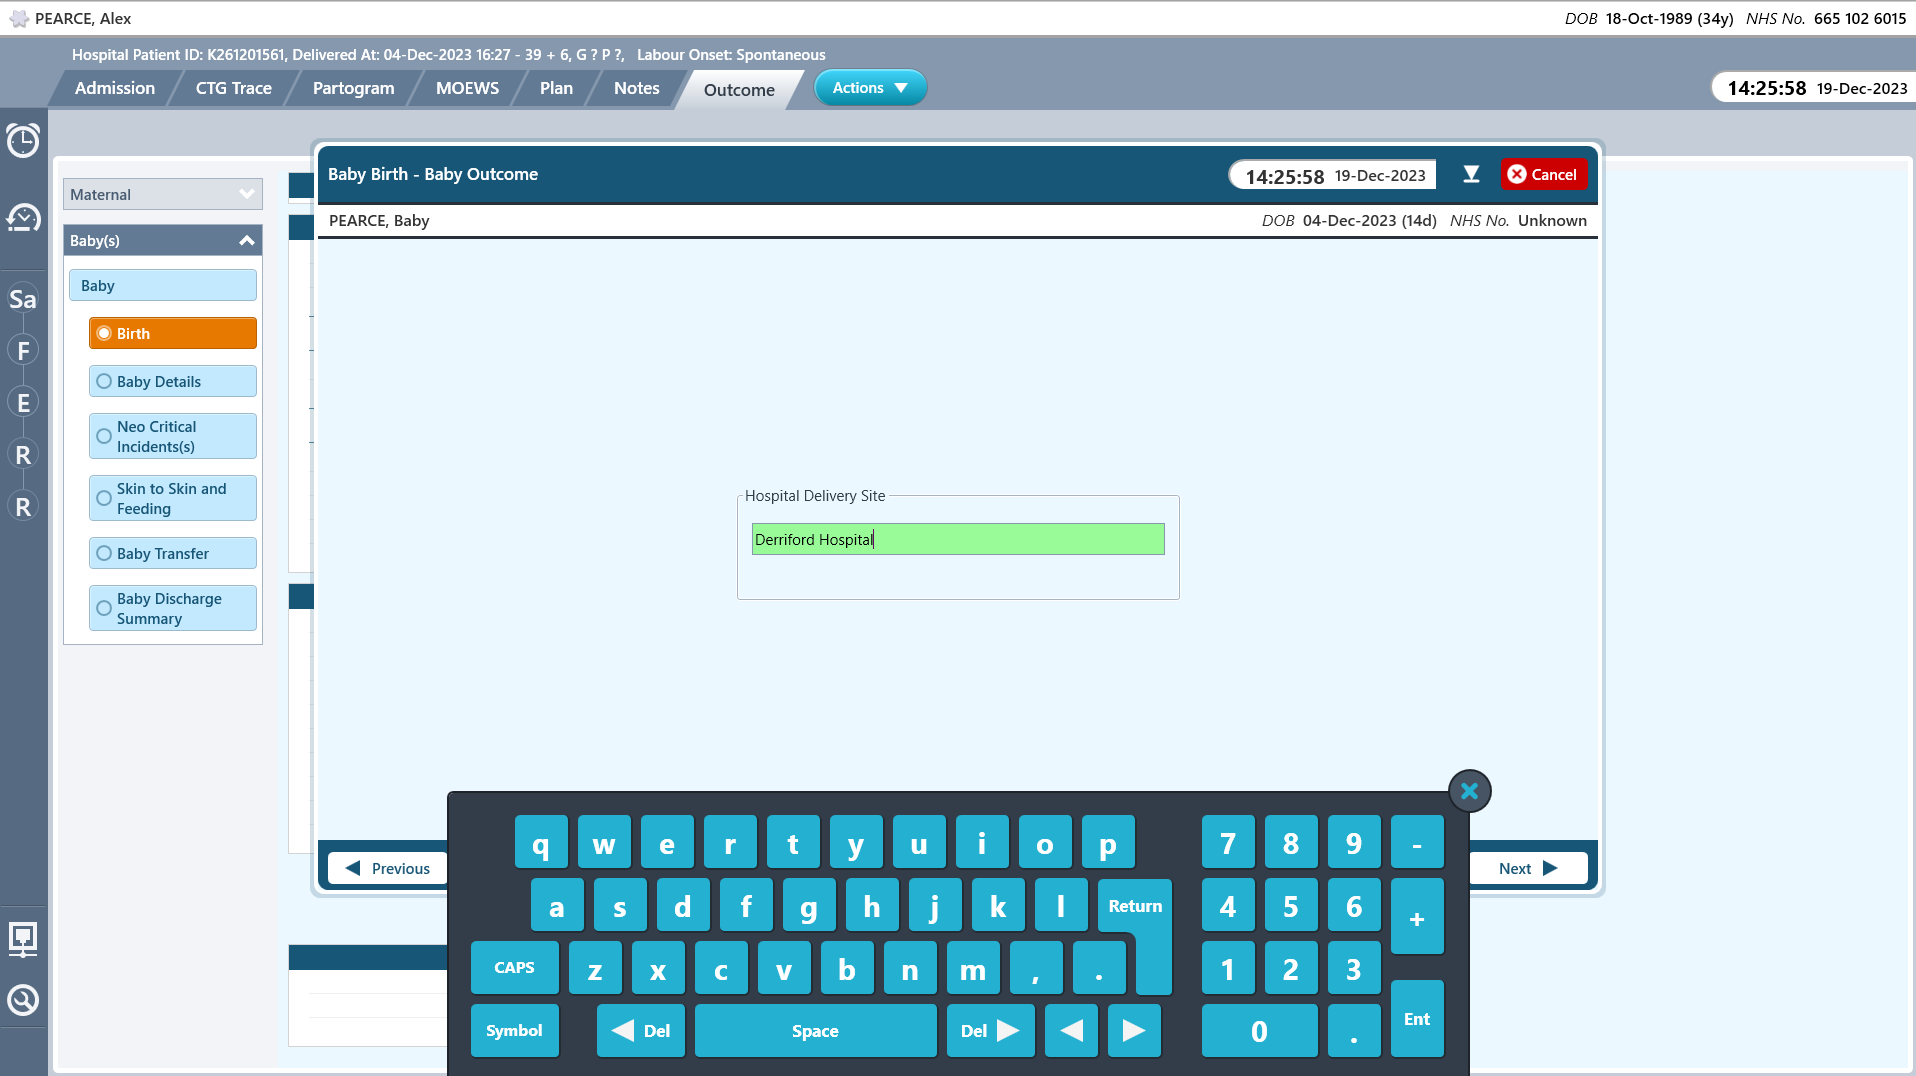Select the Sa sidebar icon
This screenshot has width=1916, height=1076.
tap(23, 299)
